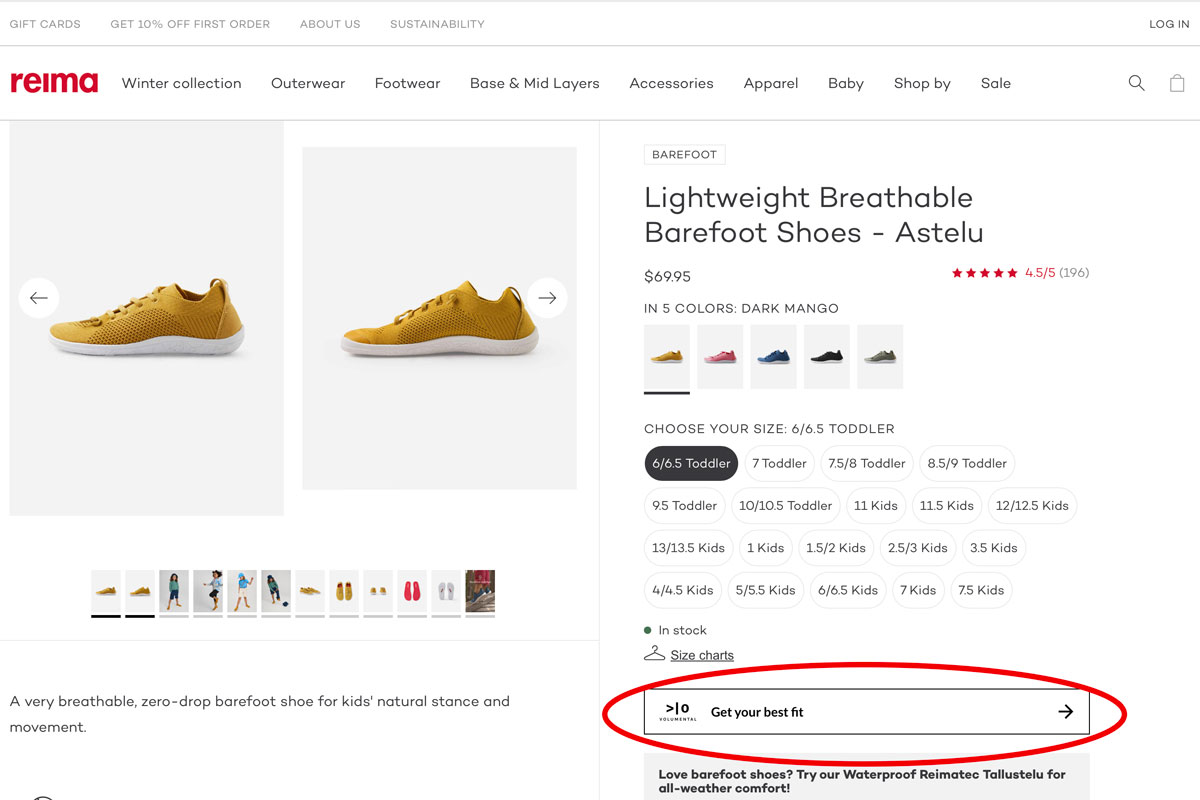
Task: Select size 7 Toddler
Action: 779,464
